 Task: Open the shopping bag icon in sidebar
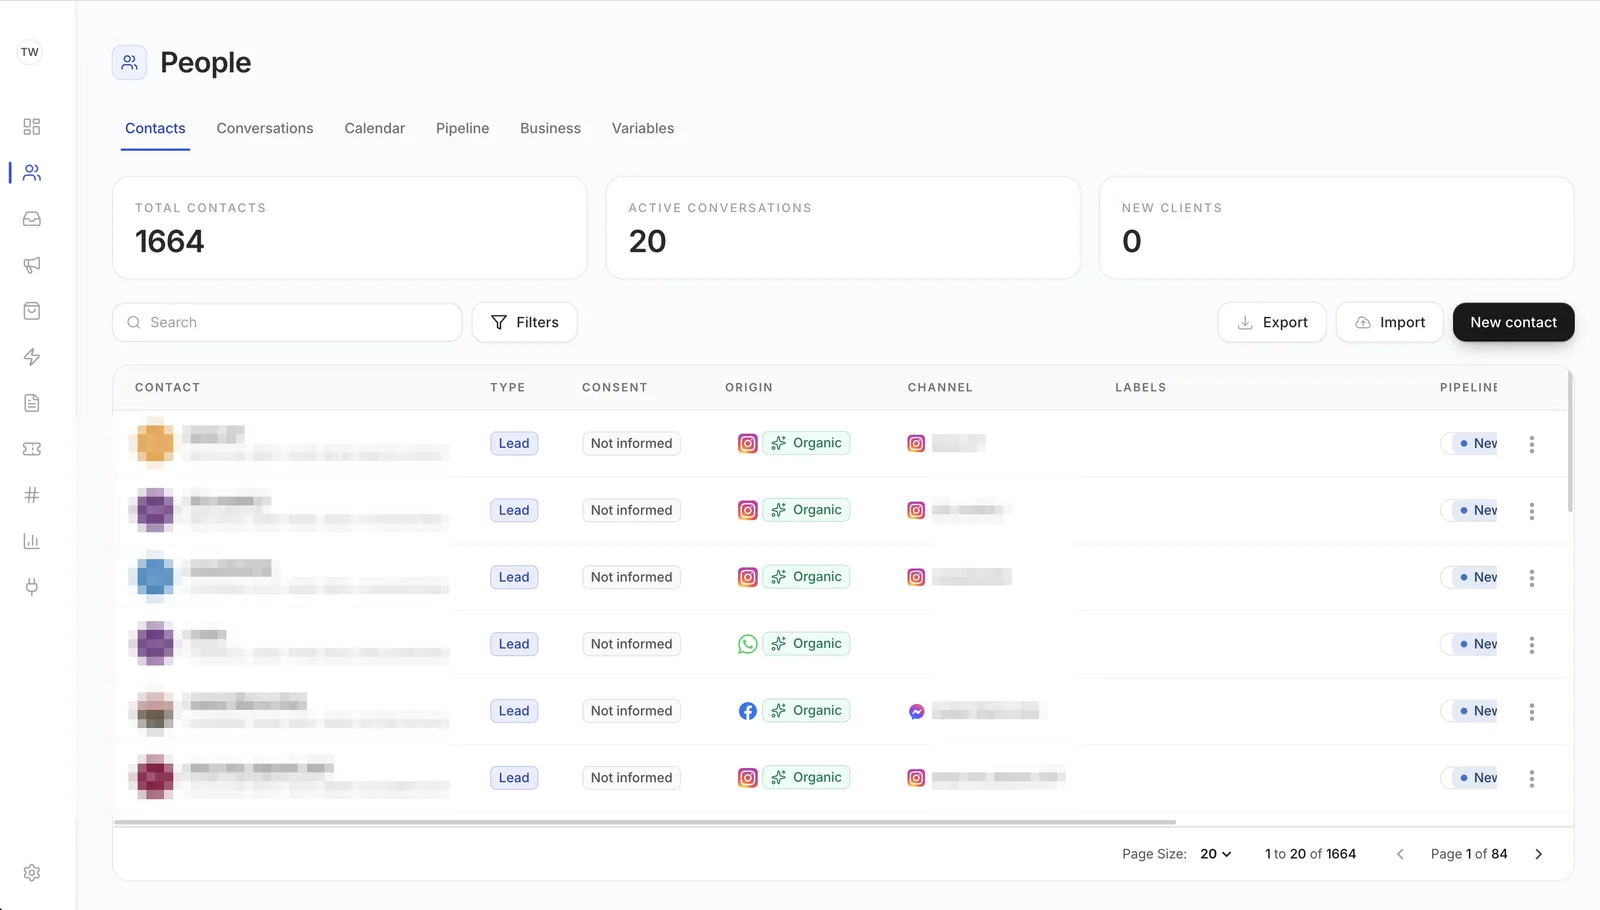[32, 311]
